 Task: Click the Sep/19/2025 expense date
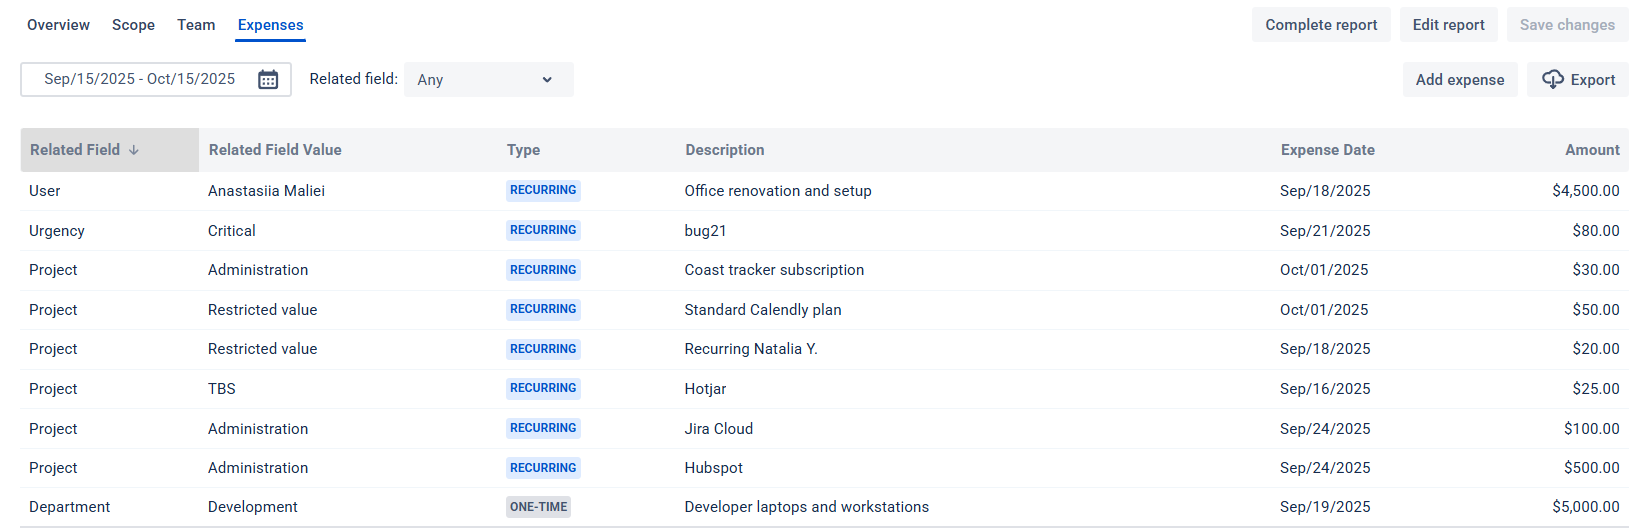[1325, 507]
